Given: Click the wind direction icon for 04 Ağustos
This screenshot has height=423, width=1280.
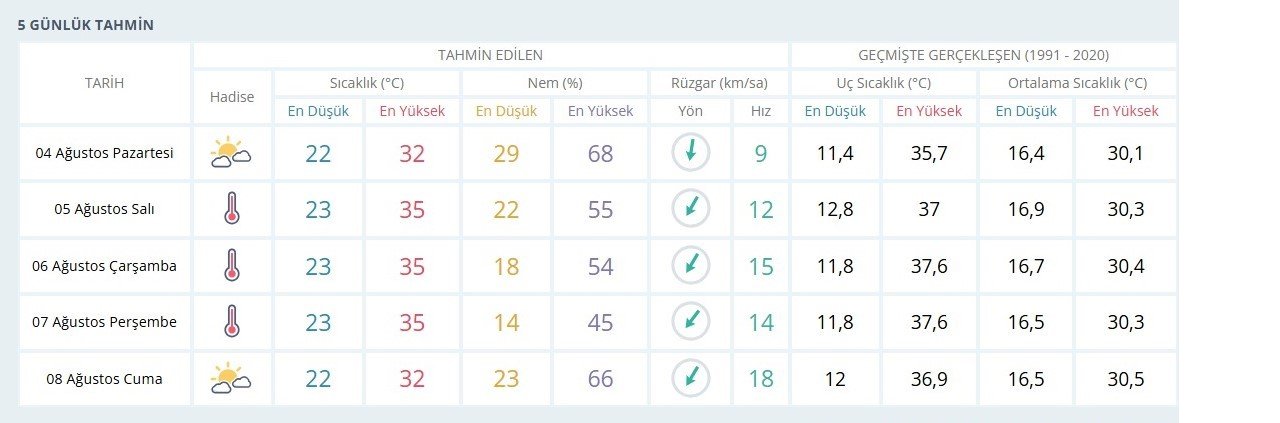Looking at the screenshot, I should (x=690, y=152).
